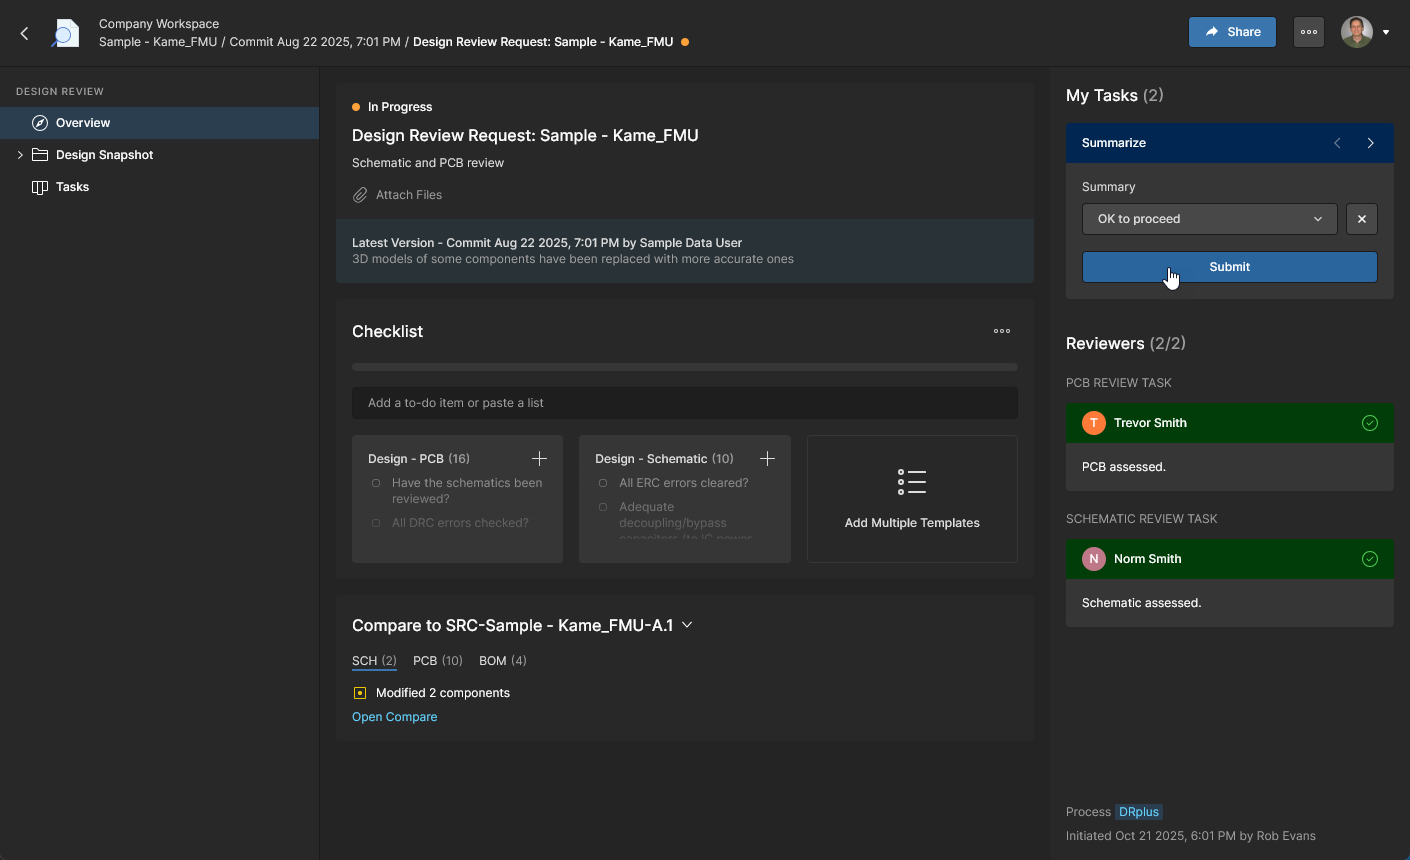Click the back arrow in header
The image size is (1410, 860).
click(24, 33)
